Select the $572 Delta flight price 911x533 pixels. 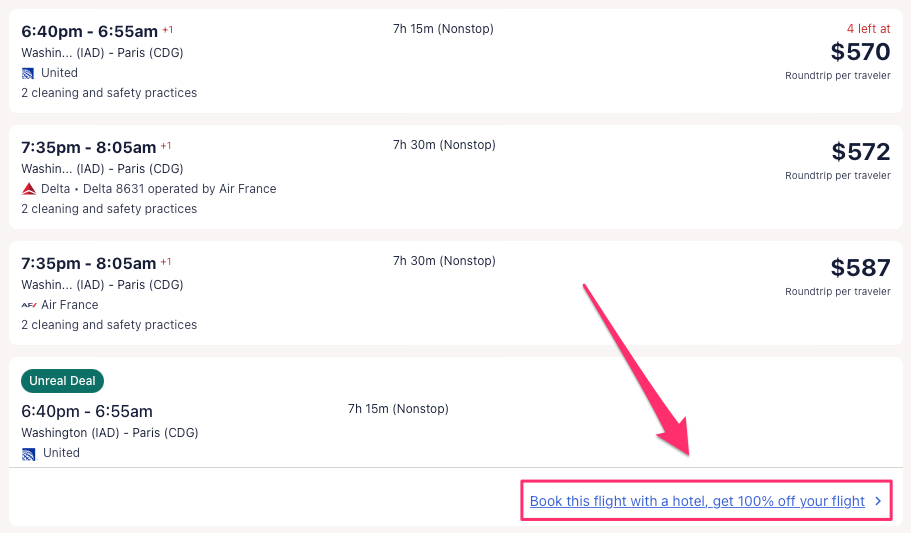(860, 152)
